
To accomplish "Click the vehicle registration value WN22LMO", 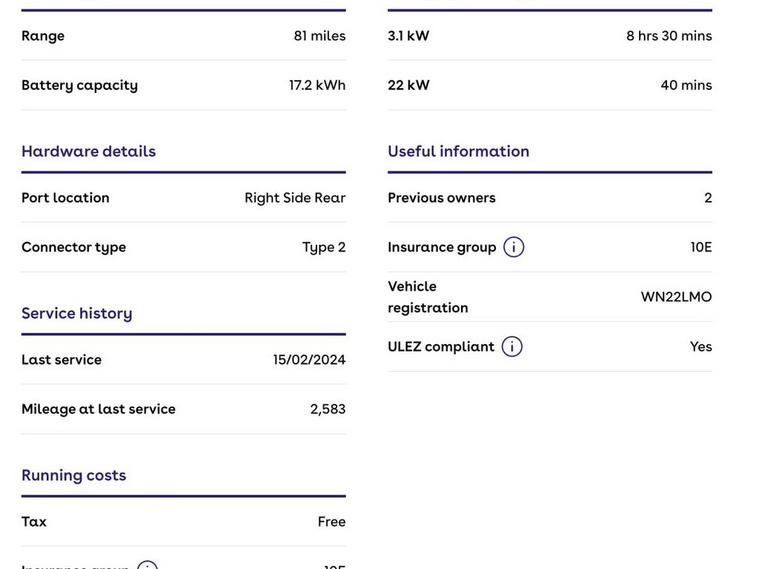I will click(x=676, y=297).
